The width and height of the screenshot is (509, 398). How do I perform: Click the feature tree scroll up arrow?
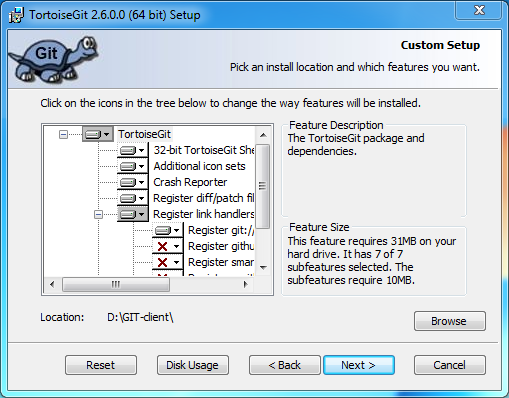tap(263, 135)
